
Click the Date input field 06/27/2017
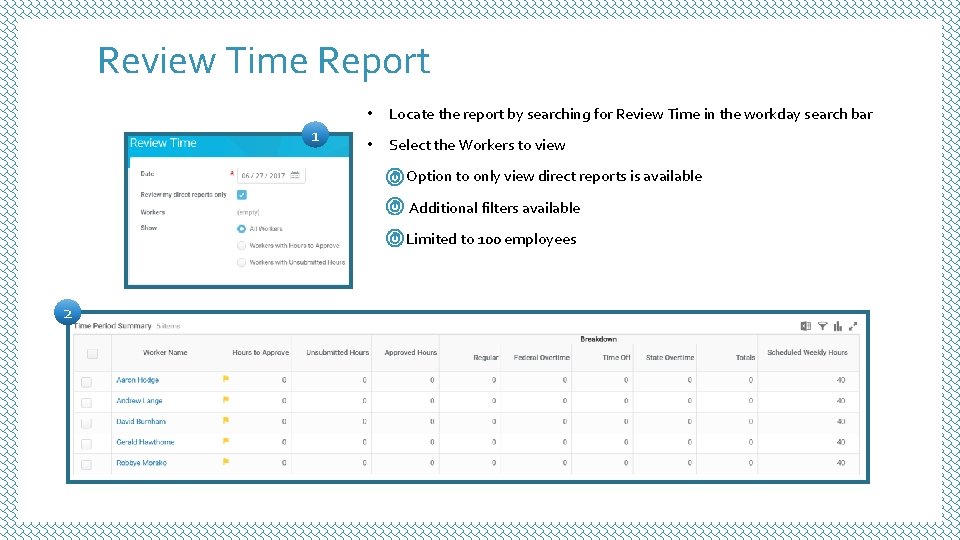[271, 175]
